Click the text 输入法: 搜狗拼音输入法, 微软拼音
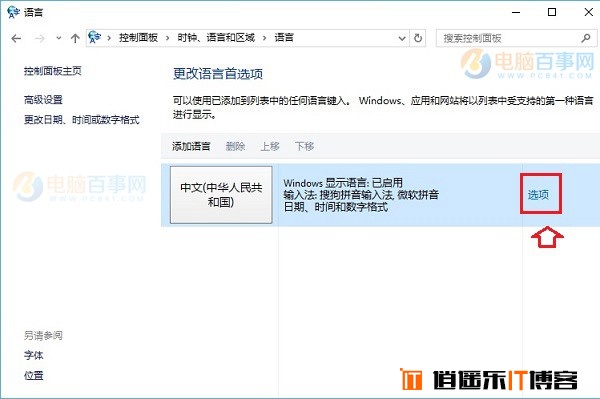The width and height of the screenshot is (600, 399). pyautogui.click(x=361, y=195)
